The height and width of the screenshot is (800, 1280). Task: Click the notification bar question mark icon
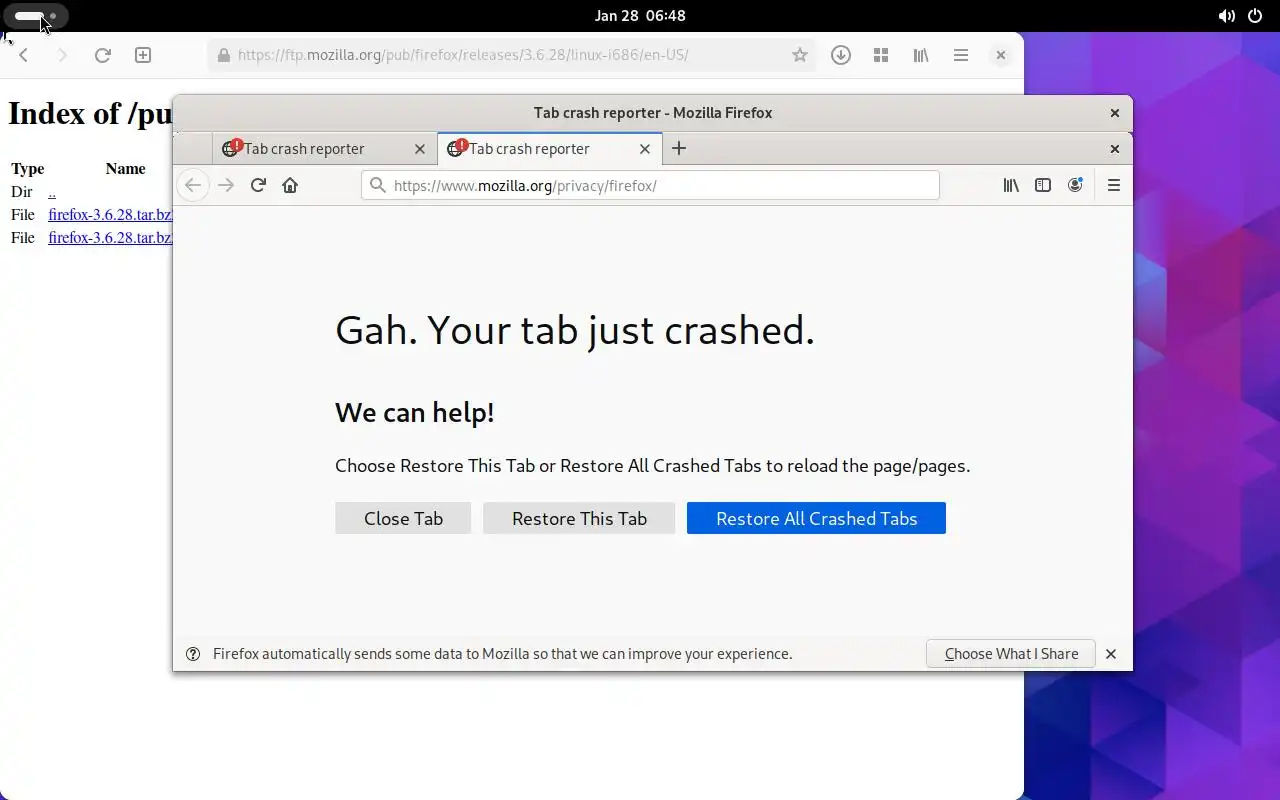point(193,654)
